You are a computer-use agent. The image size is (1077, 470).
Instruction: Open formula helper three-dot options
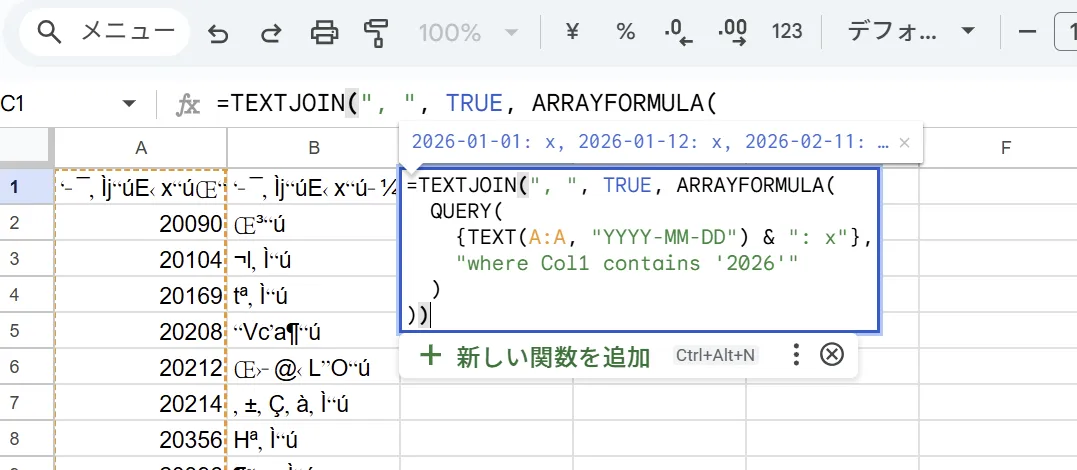796,355
